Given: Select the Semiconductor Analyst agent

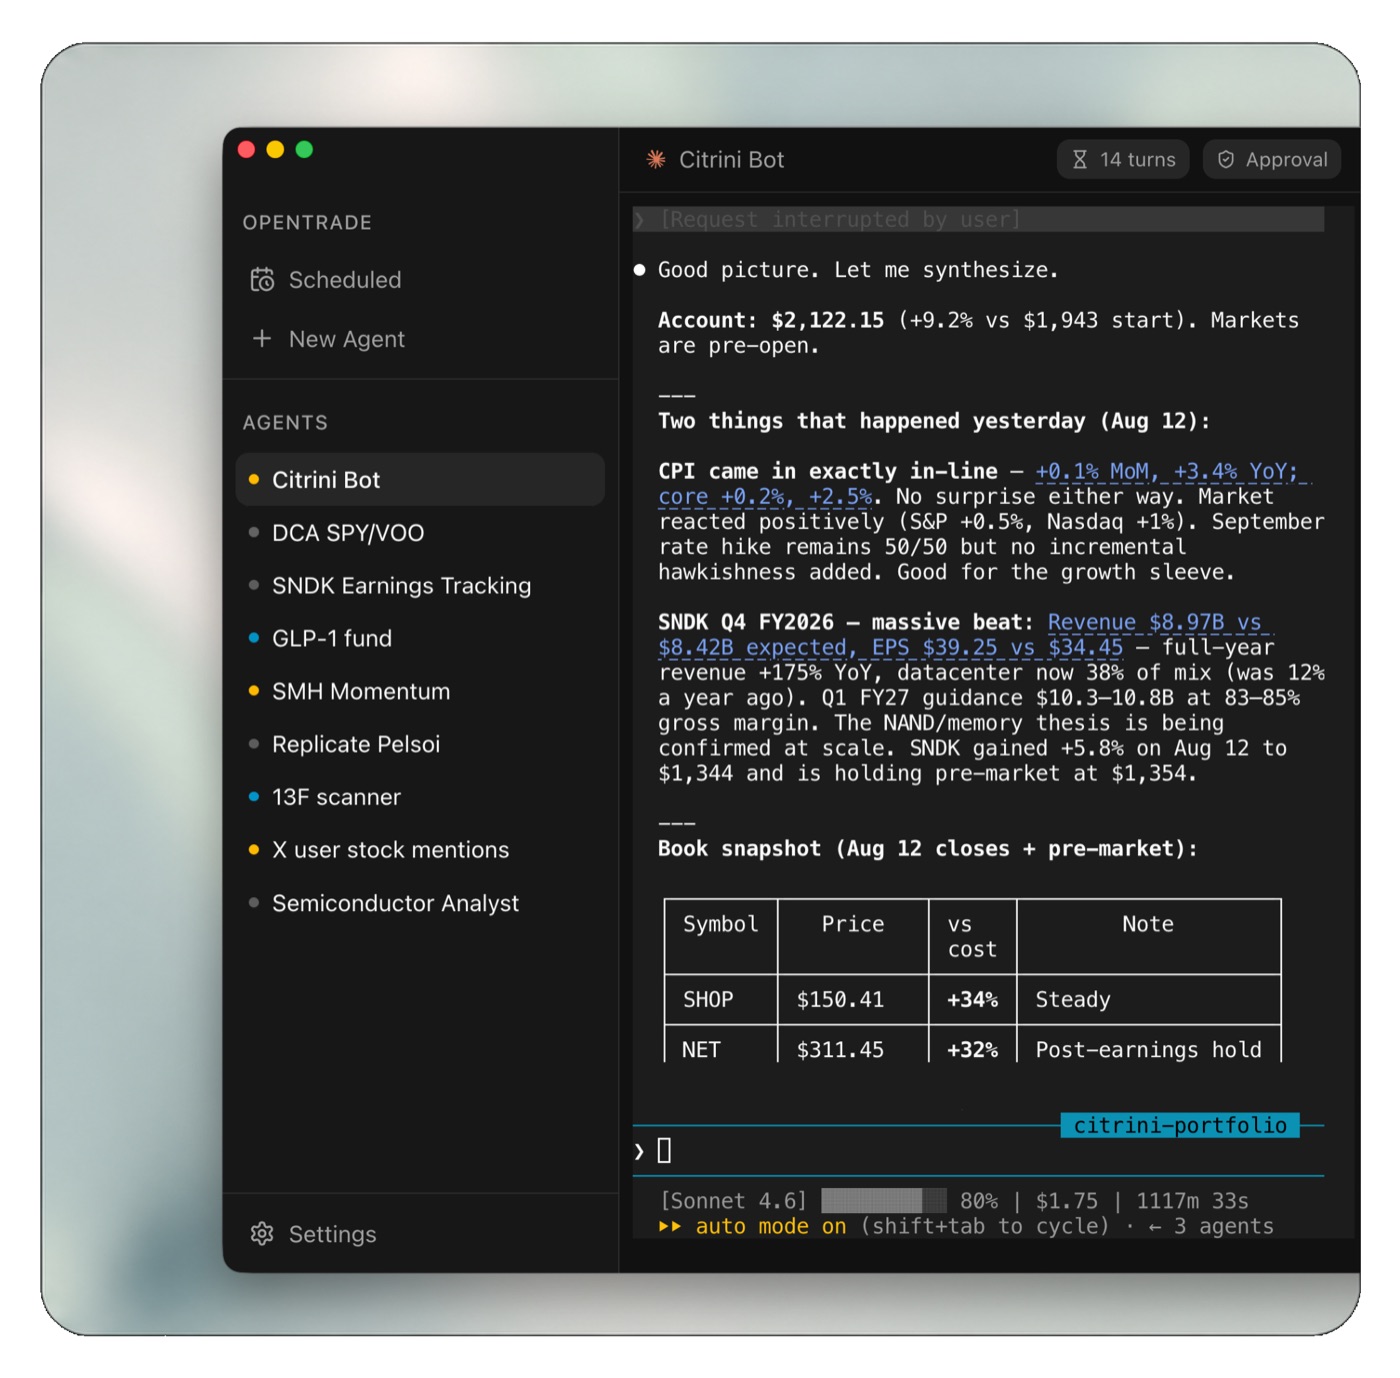Looking at the screenshot, I should coord(420,903).
